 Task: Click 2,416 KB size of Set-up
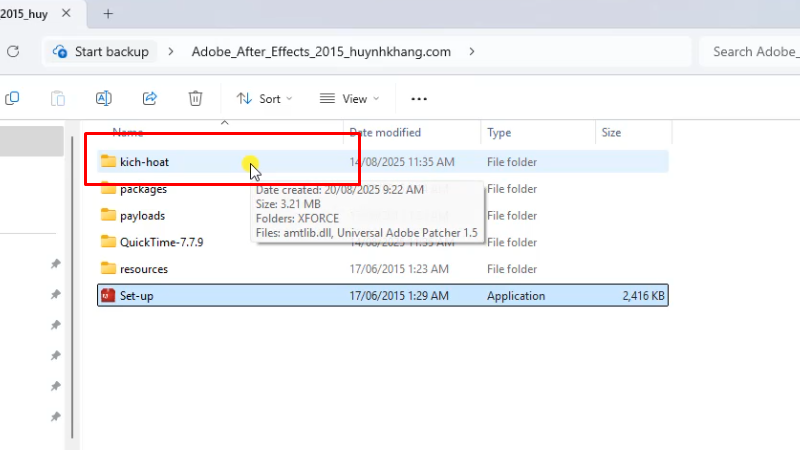pos(643,296)
